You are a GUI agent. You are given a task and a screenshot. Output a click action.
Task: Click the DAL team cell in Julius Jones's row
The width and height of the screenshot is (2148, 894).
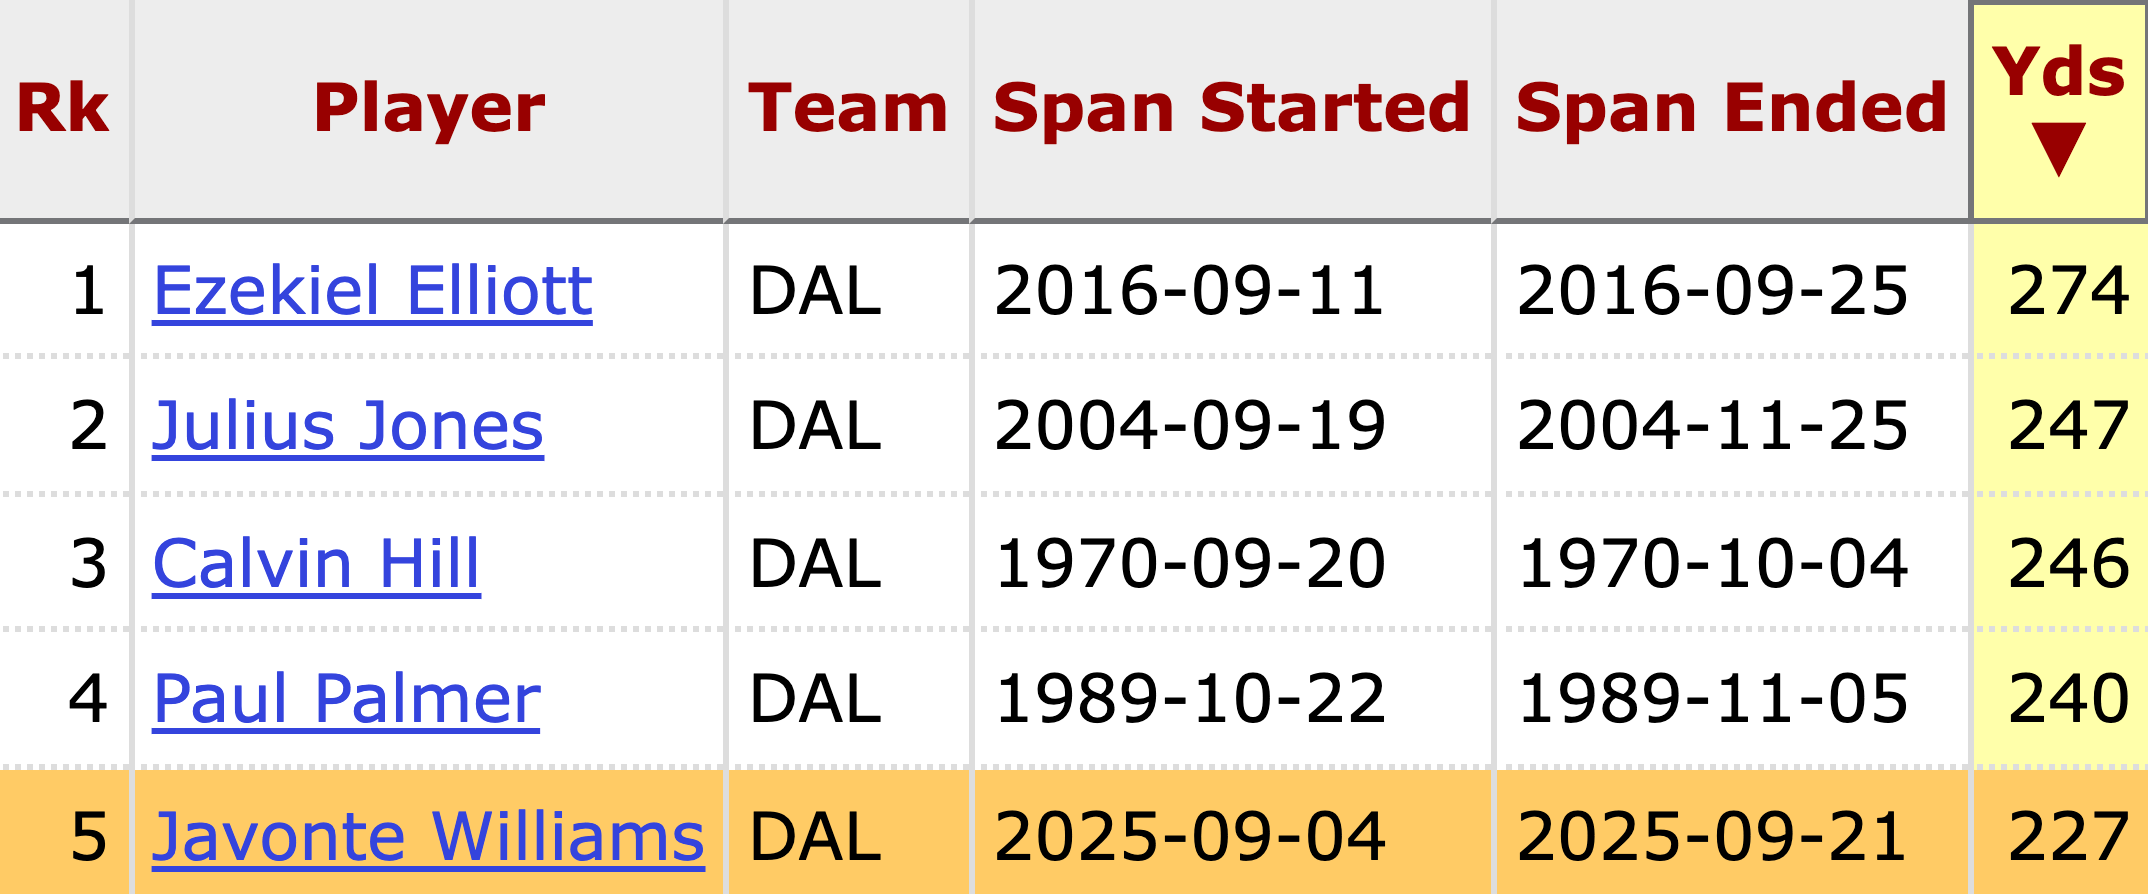click(815, 426)
